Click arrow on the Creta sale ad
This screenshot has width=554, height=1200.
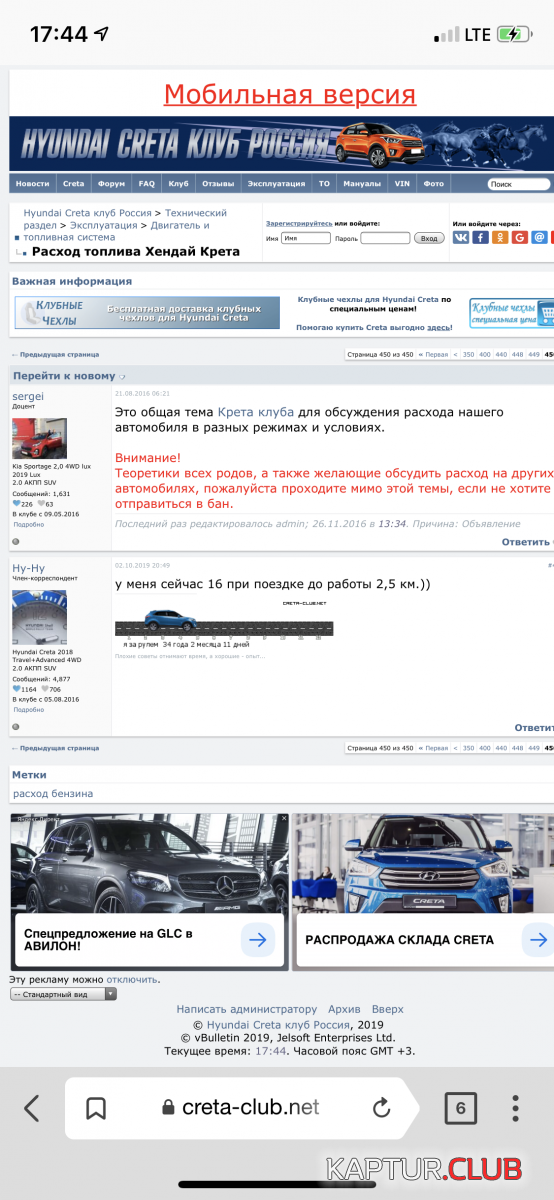[x=539, y=939]
